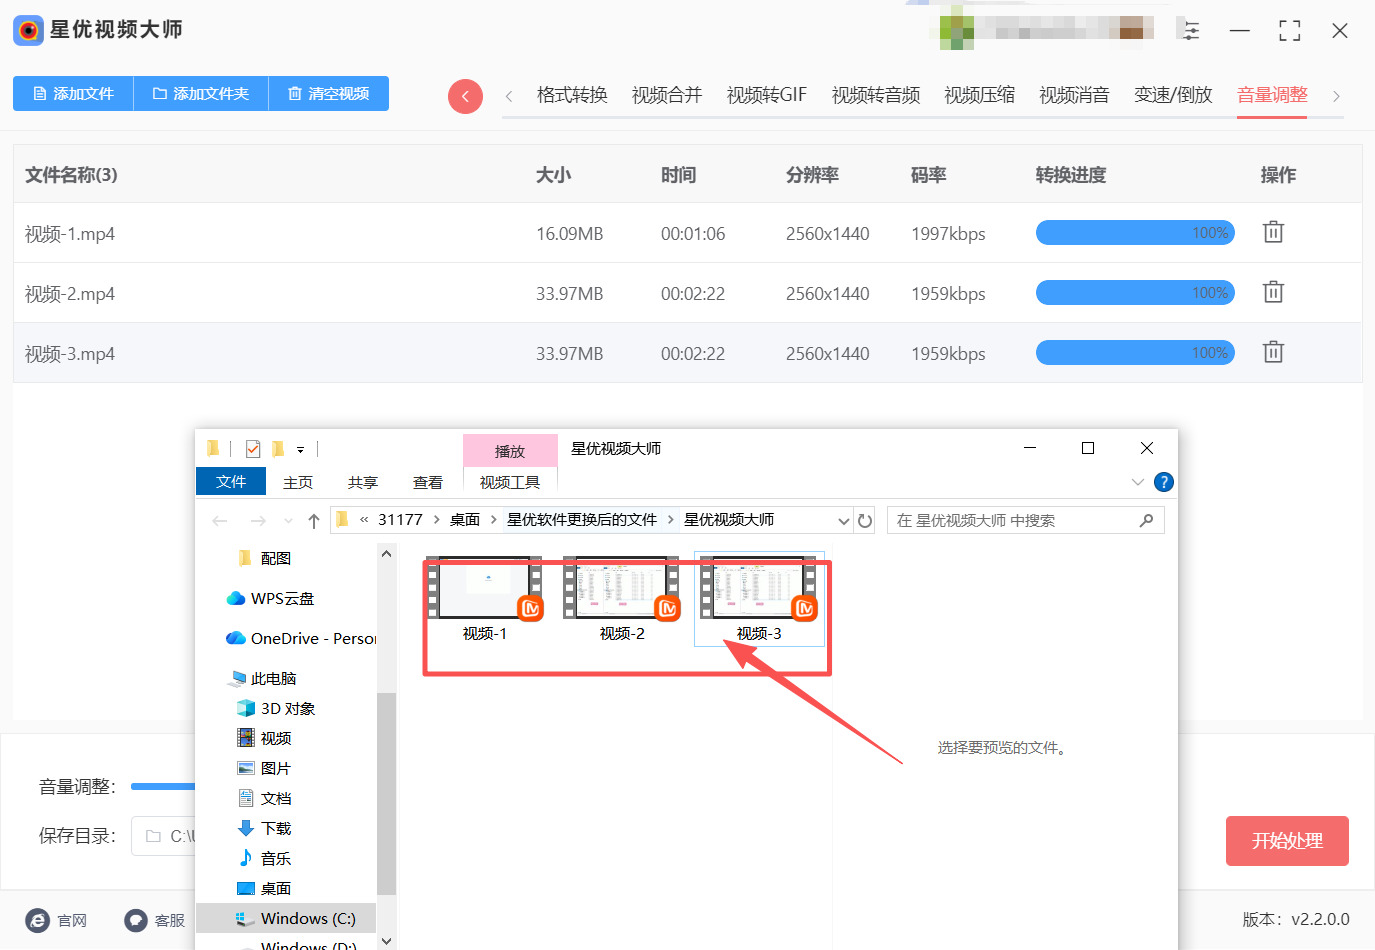Open the 文档 folder in the sidebar
The width and height of the screenshot is (1375, 950).
tap(265, 798)
